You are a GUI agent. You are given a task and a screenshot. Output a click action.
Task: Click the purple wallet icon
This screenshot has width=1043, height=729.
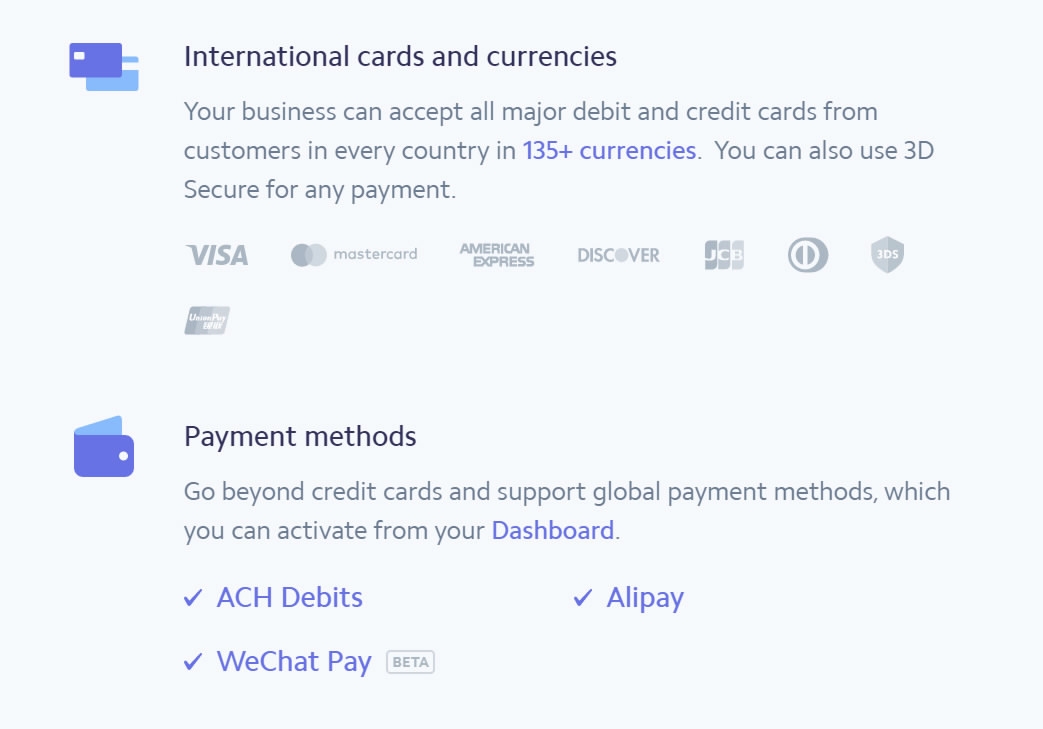[x=104, y=447]
